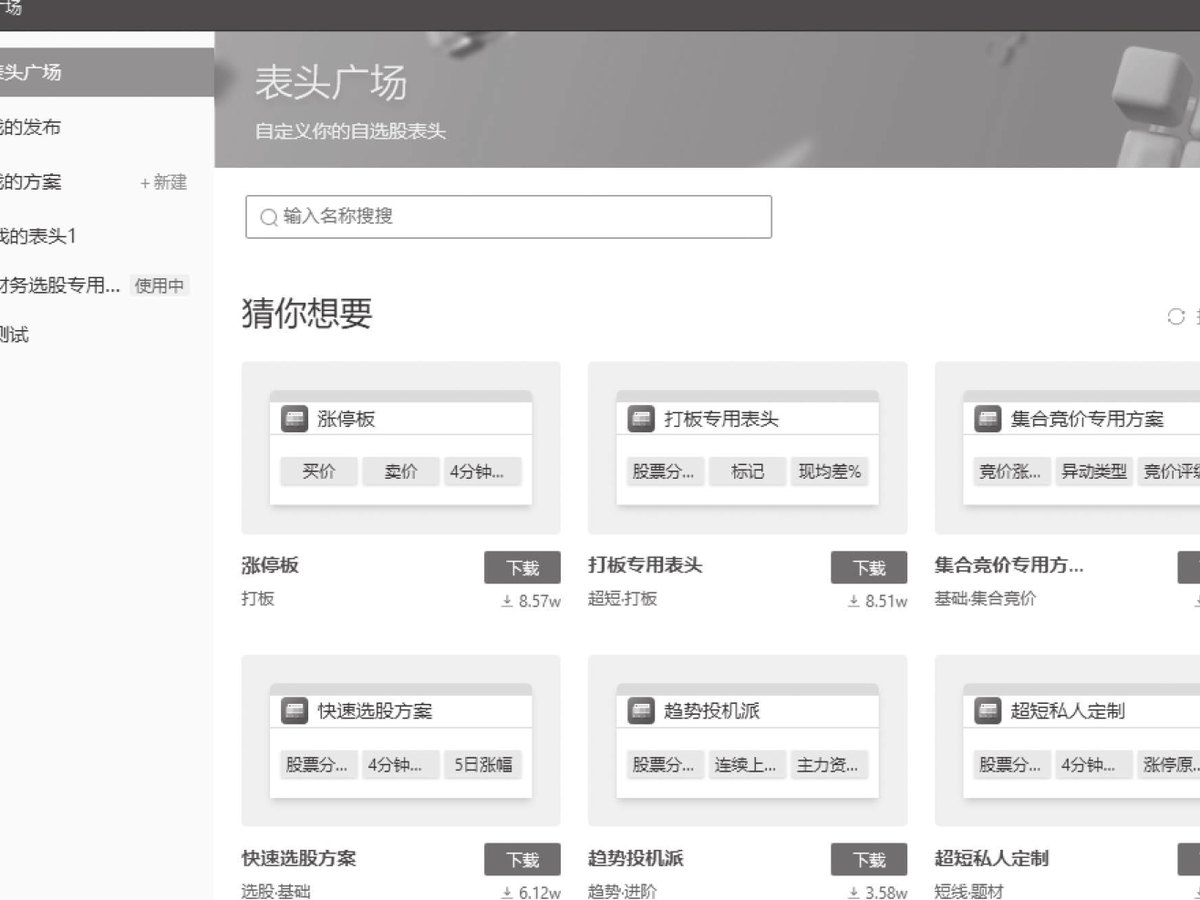The width and height of the screenshot is (1200, 900).
Task: Open the 表头广场 sidebar item
Action: pyautogui.click(x=107, y=72)
